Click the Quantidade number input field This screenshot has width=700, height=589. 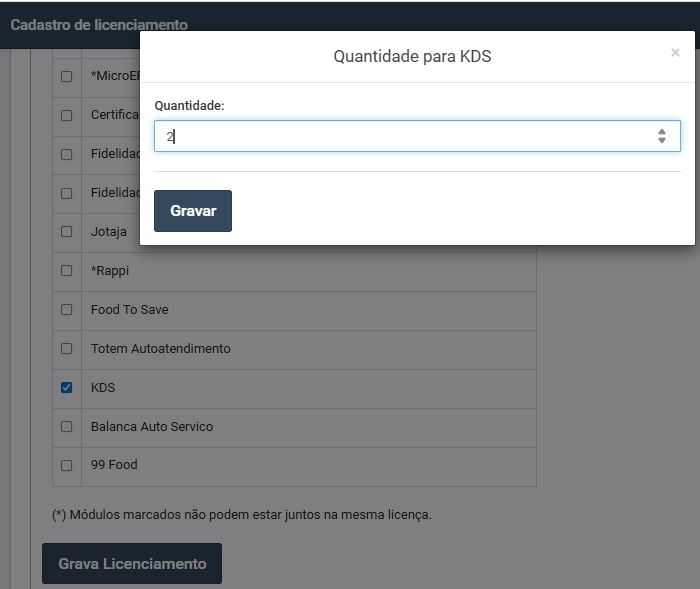point(400,136)
